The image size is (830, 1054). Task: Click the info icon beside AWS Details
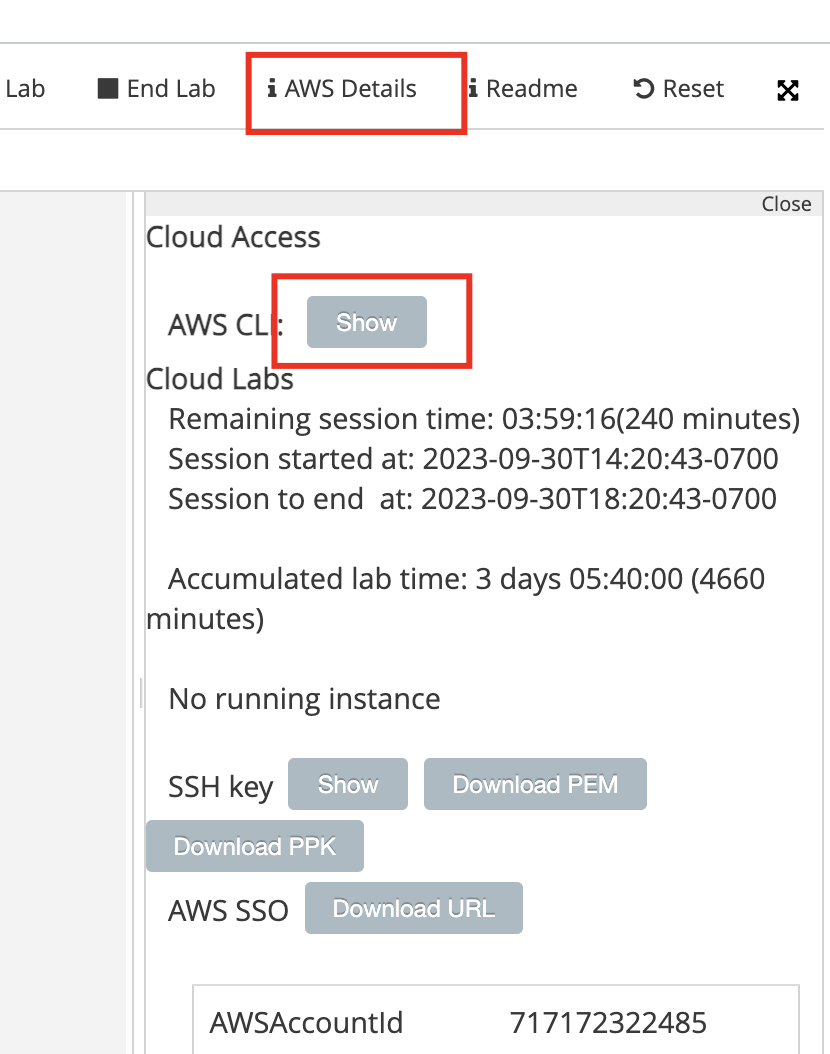271,88
